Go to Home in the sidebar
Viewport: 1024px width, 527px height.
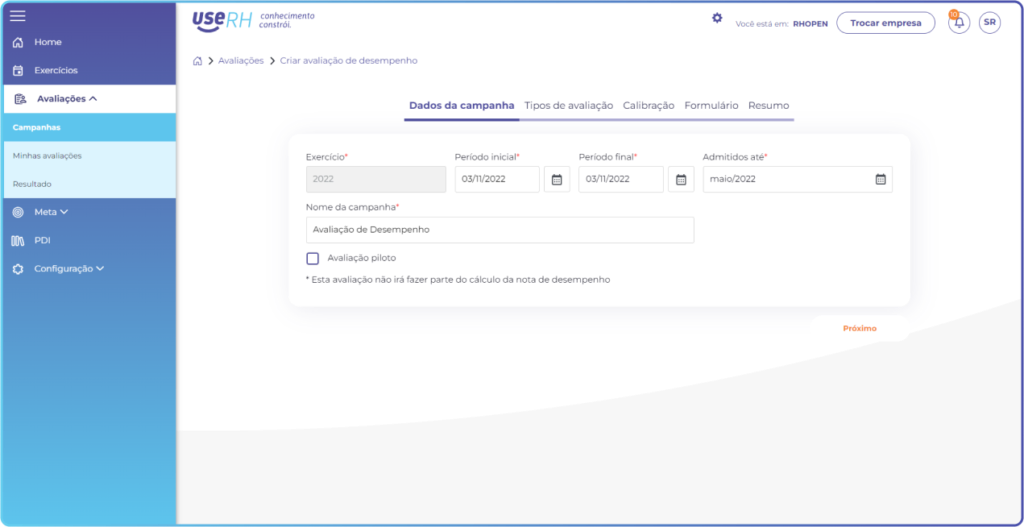48,42
